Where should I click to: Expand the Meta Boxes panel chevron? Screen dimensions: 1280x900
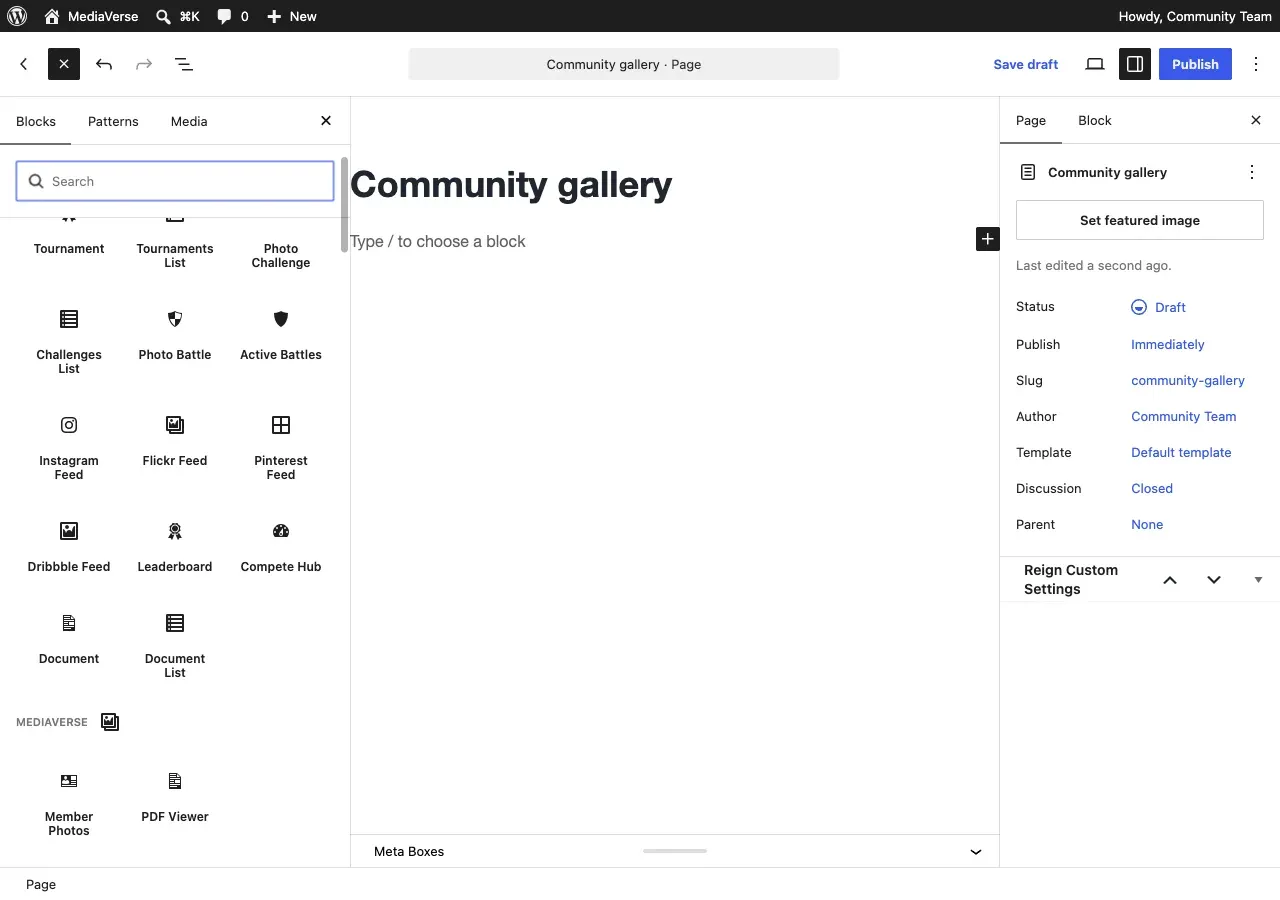pos(976,852)
